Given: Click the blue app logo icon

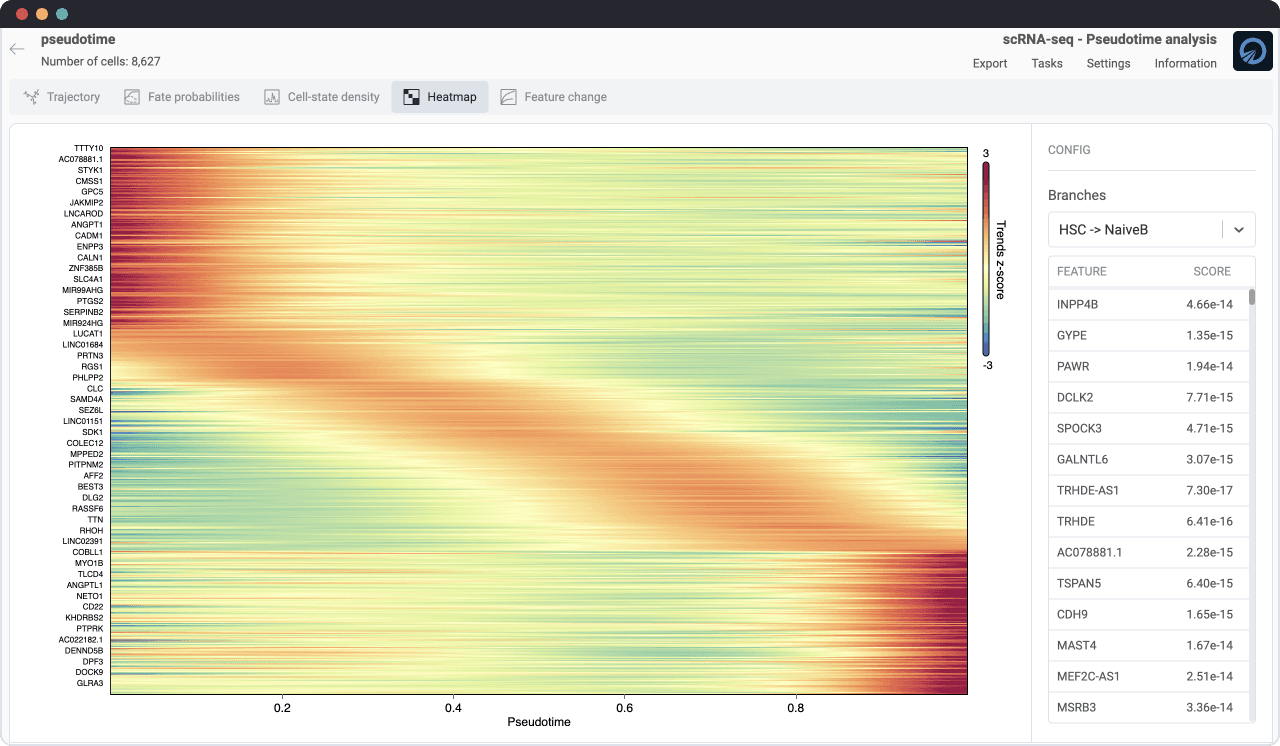Looking at the screenshot, I should tap(1252, 51).
